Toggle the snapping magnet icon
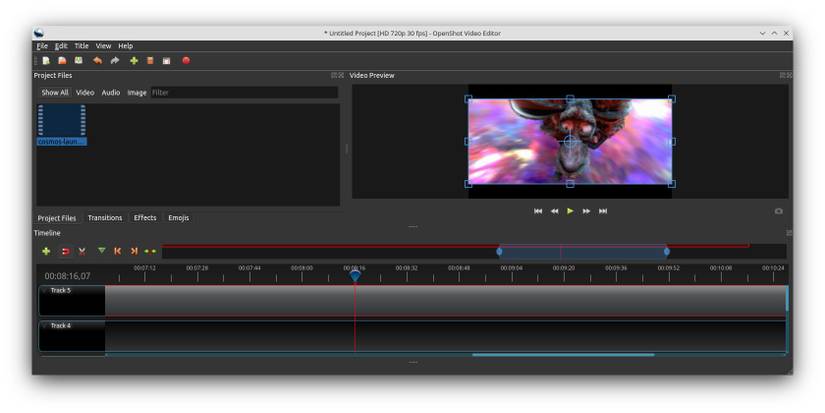Viewport: 825px width, 413px height. (65, 251)
